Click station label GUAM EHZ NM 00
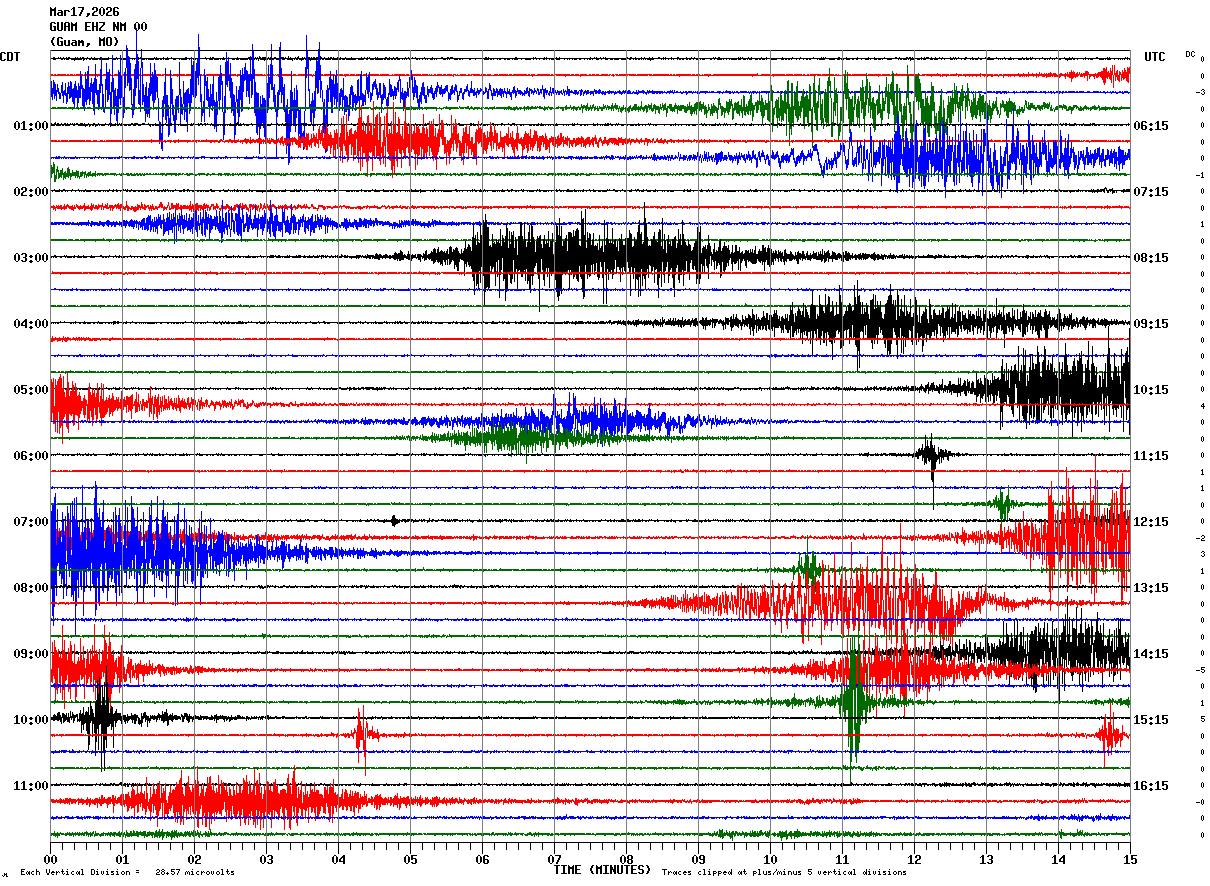This screenshot has height=886, width=1210. click(98, 27)
